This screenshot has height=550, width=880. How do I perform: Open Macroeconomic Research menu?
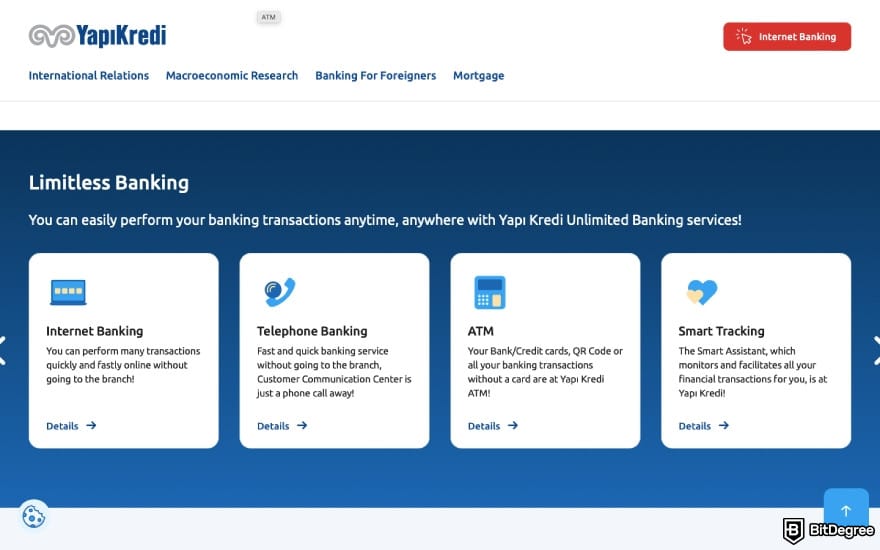(232, 76)
